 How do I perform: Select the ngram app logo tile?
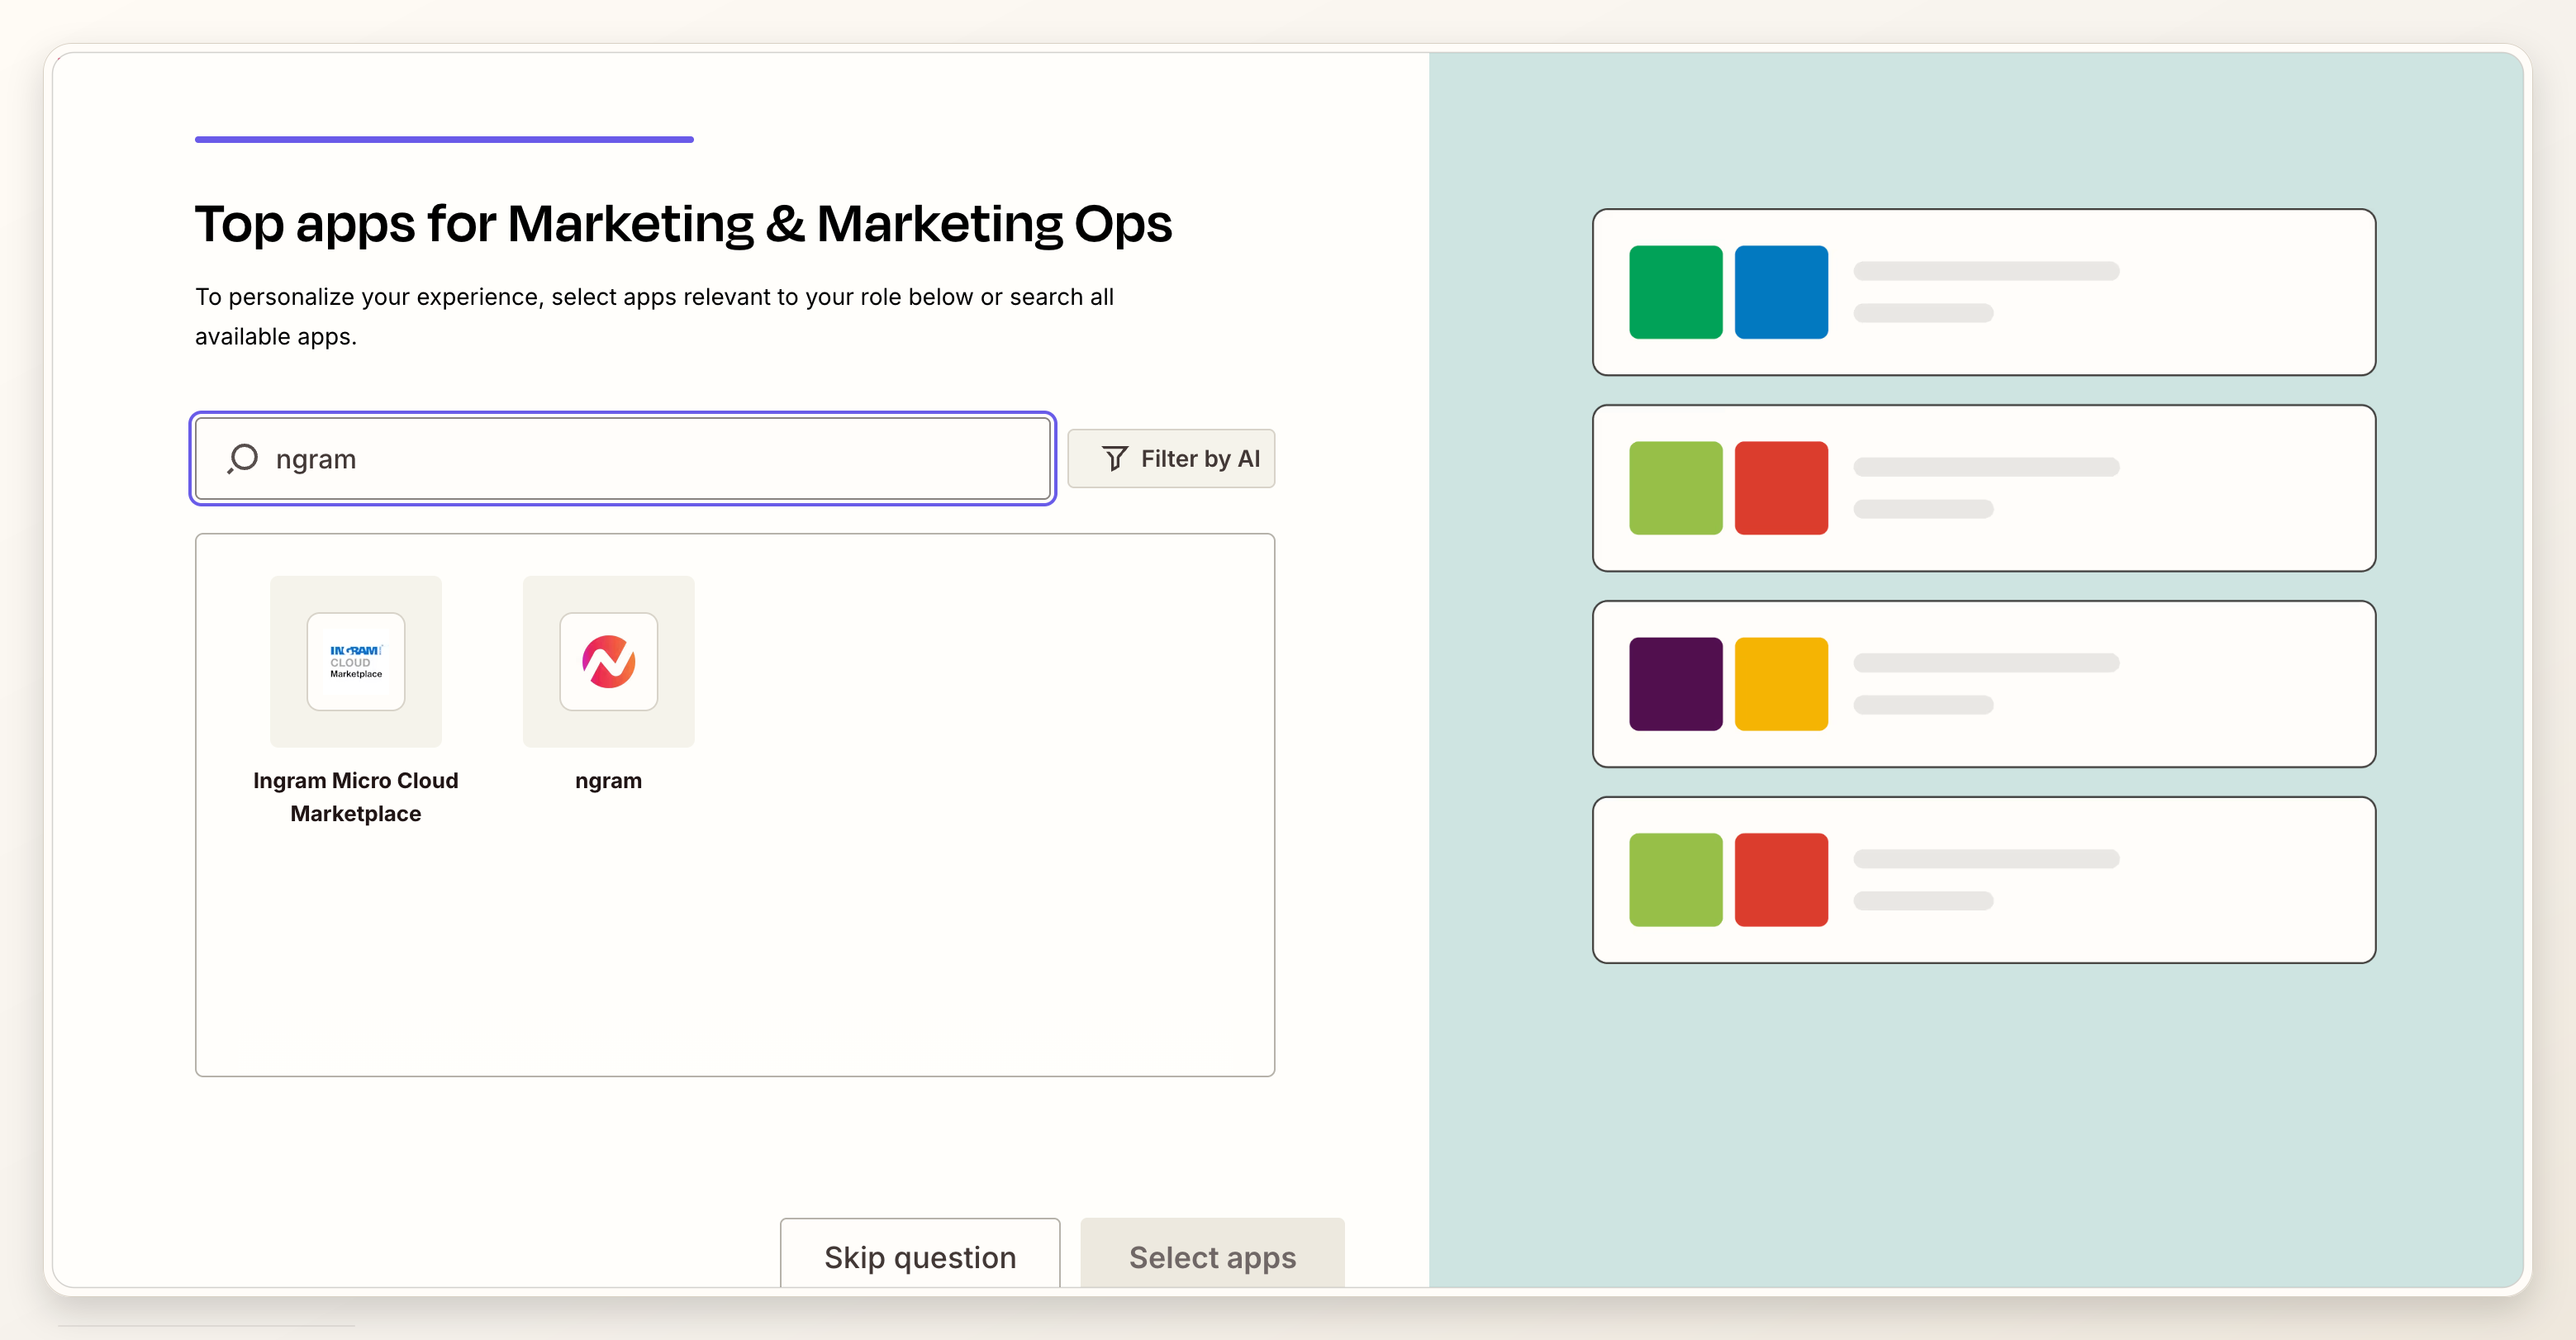(609, 662)
